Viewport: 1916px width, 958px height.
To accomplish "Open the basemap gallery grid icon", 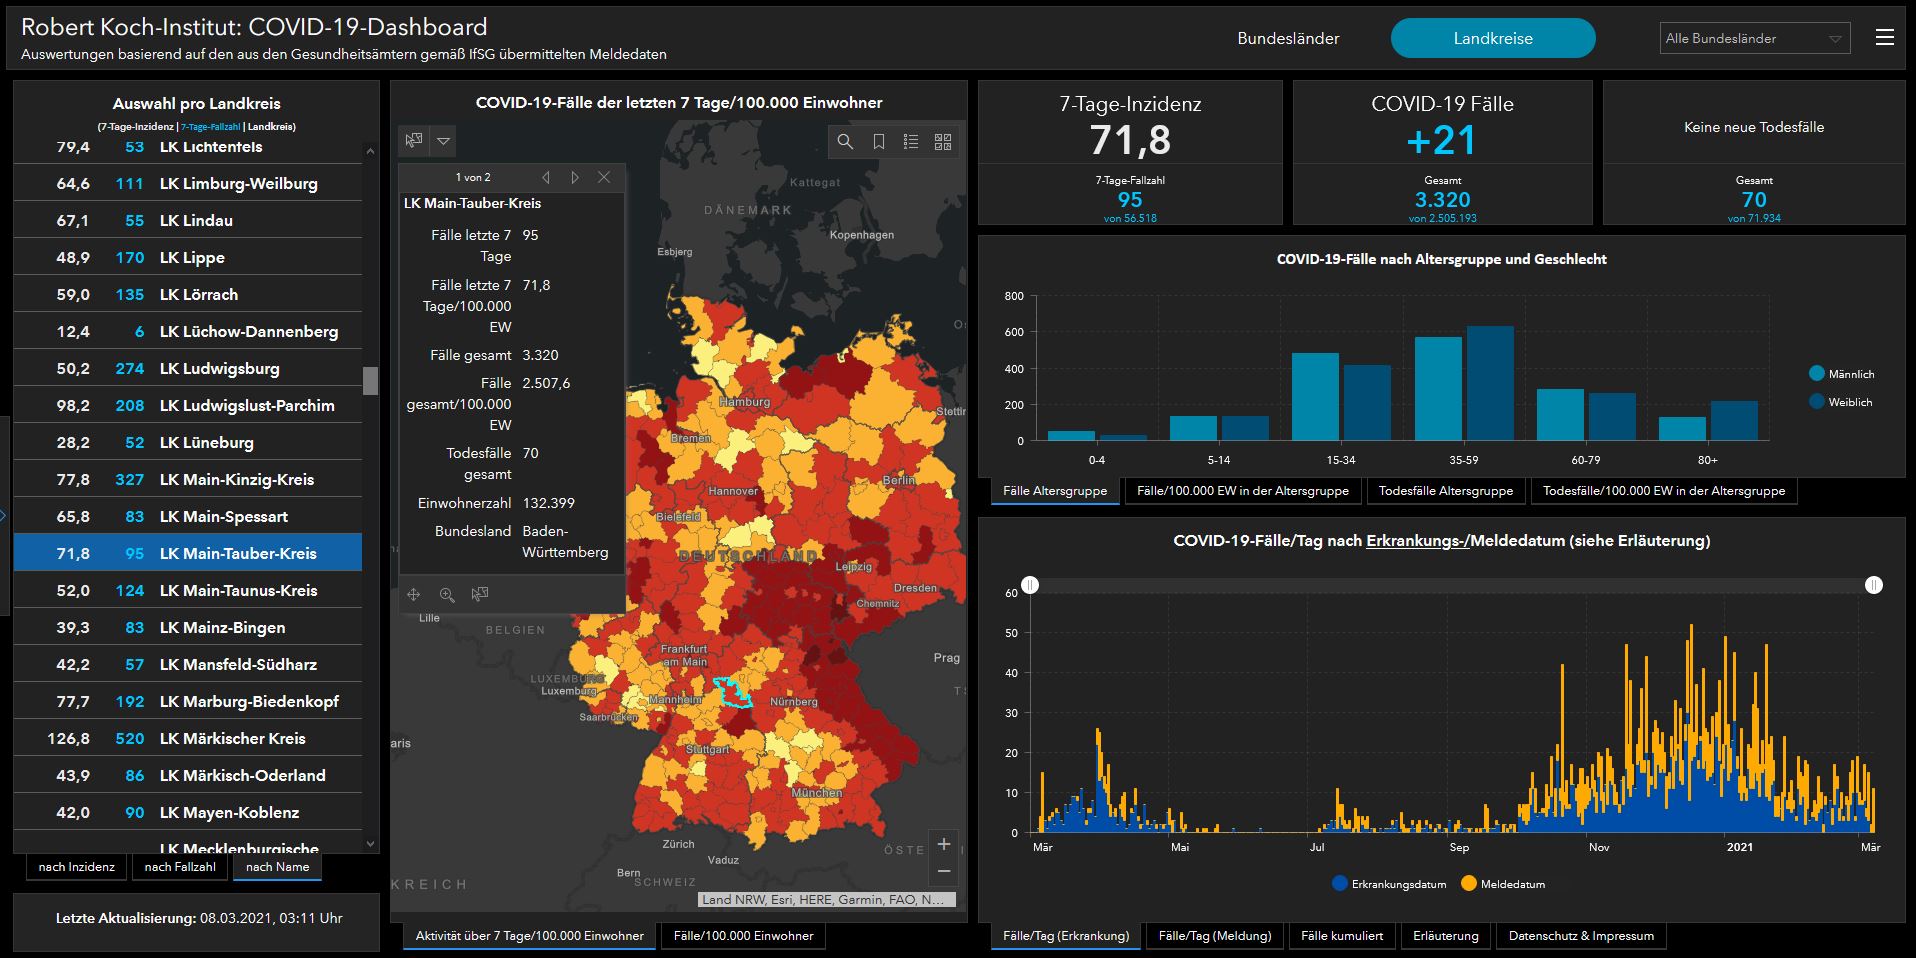I will (x=942, y=142).
